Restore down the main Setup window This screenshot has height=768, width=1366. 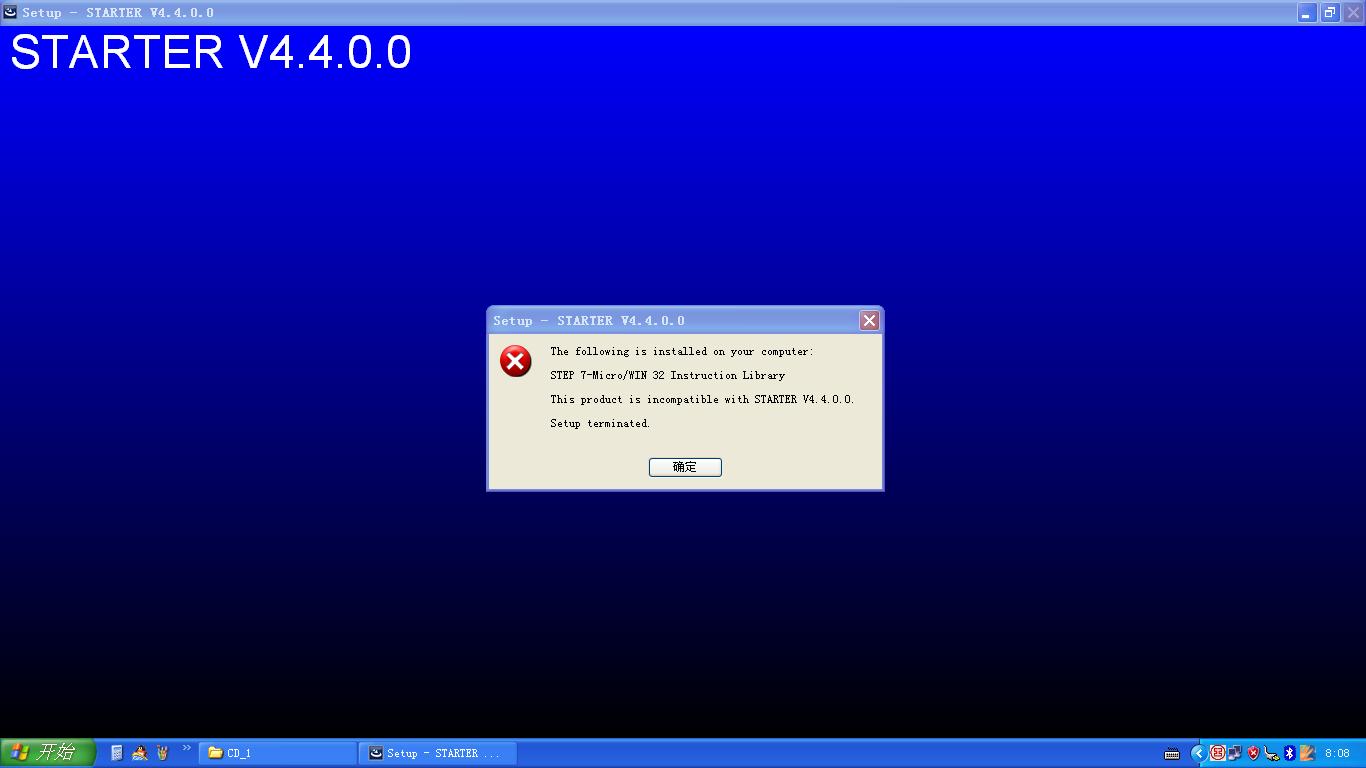[1330, 13]
